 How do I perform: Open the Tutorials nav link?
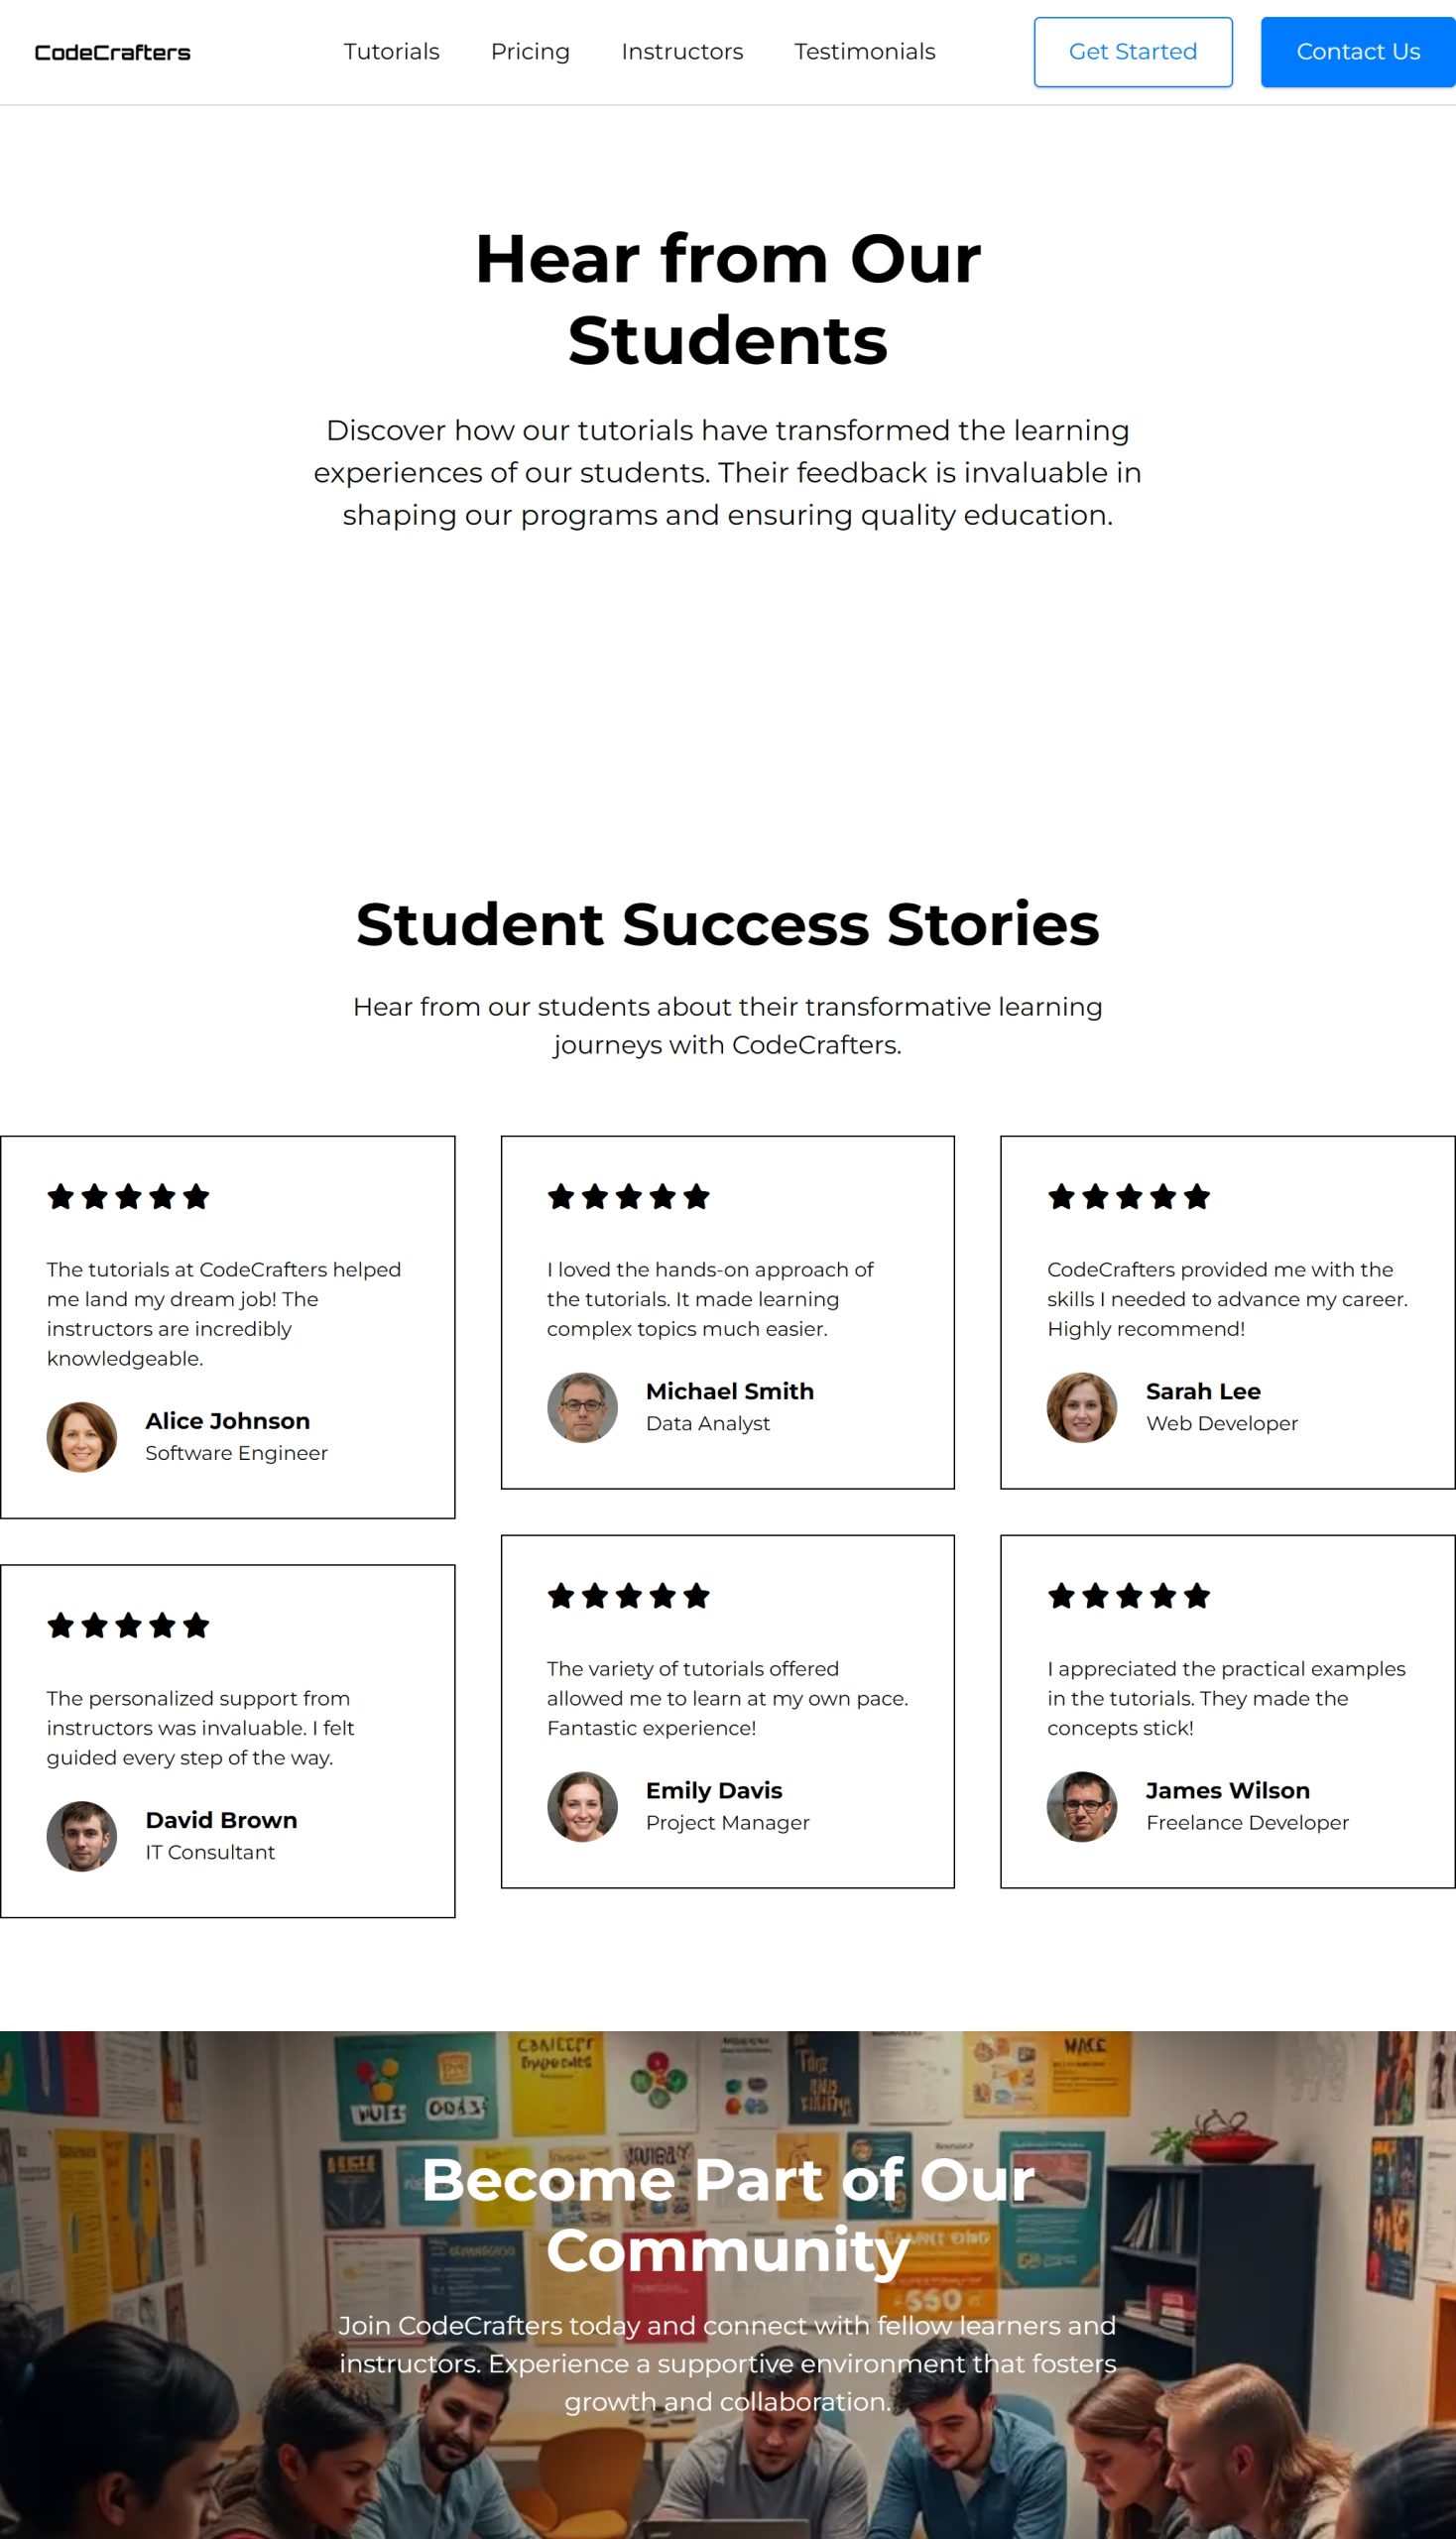(391, 52)
